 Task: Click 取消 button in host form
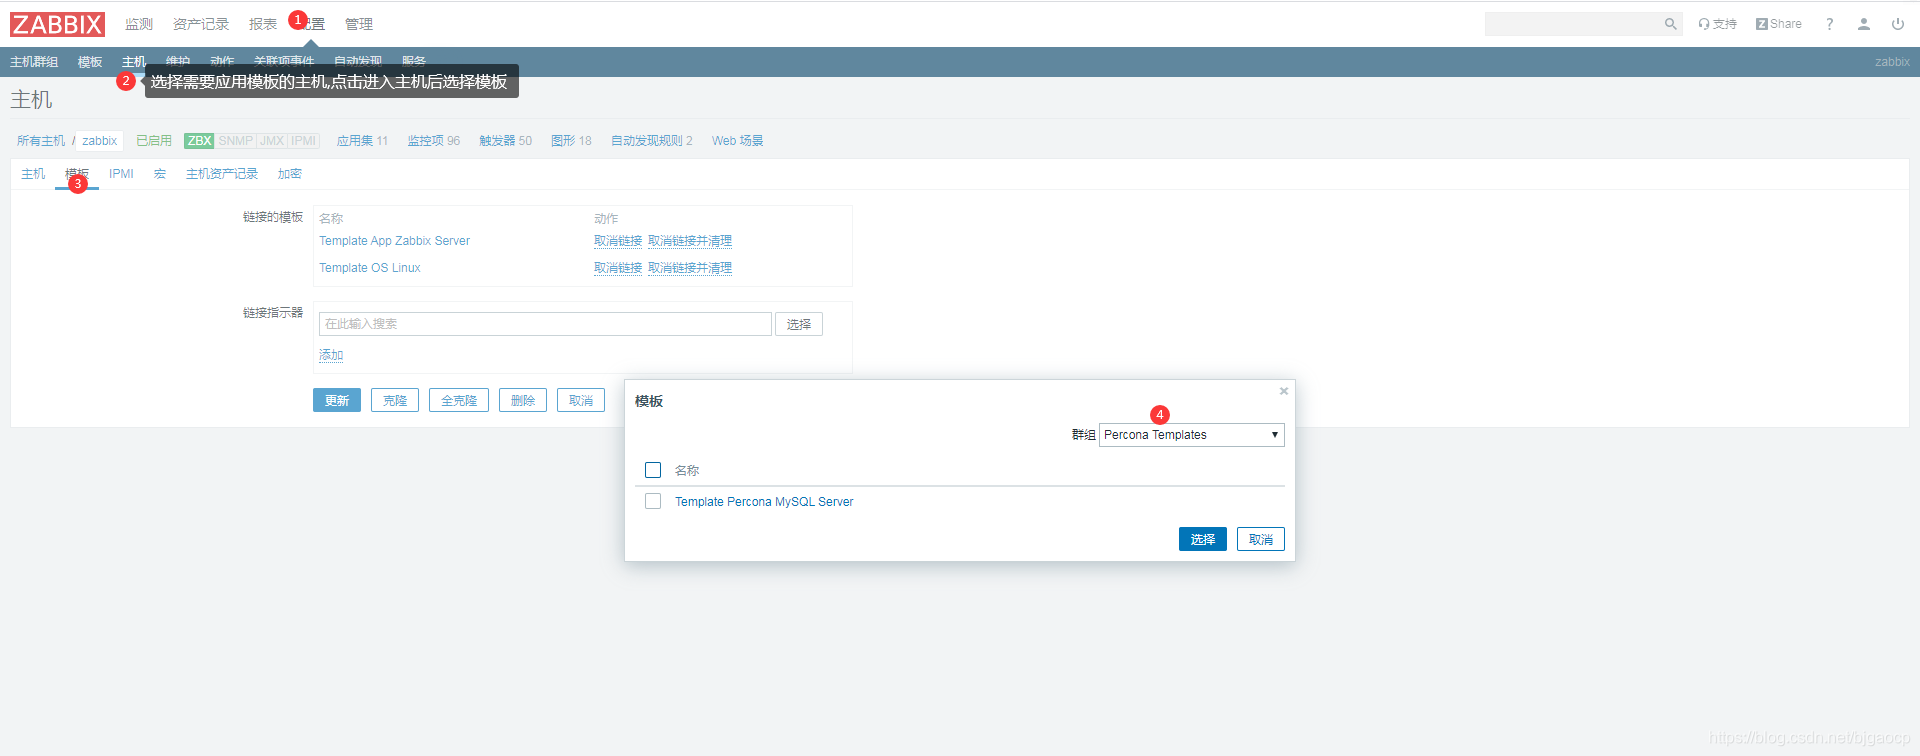coord(581,400)
